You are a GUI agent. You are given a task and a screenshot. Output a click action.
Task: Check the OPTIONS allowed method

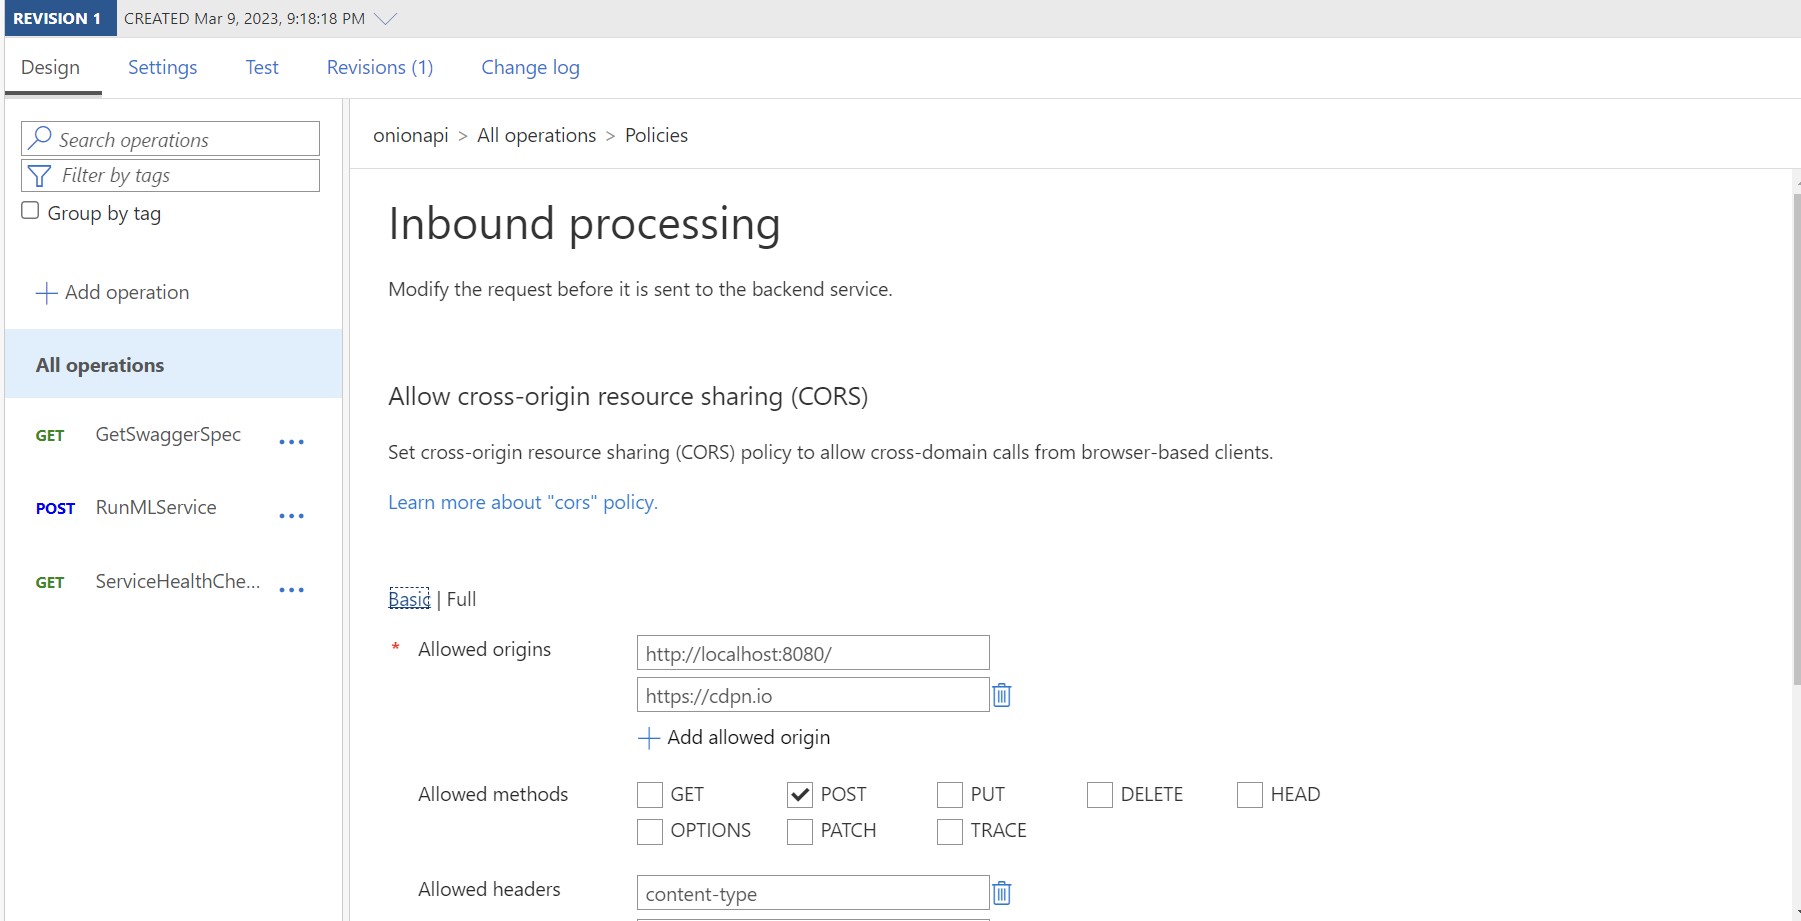[x=650, y=831]
